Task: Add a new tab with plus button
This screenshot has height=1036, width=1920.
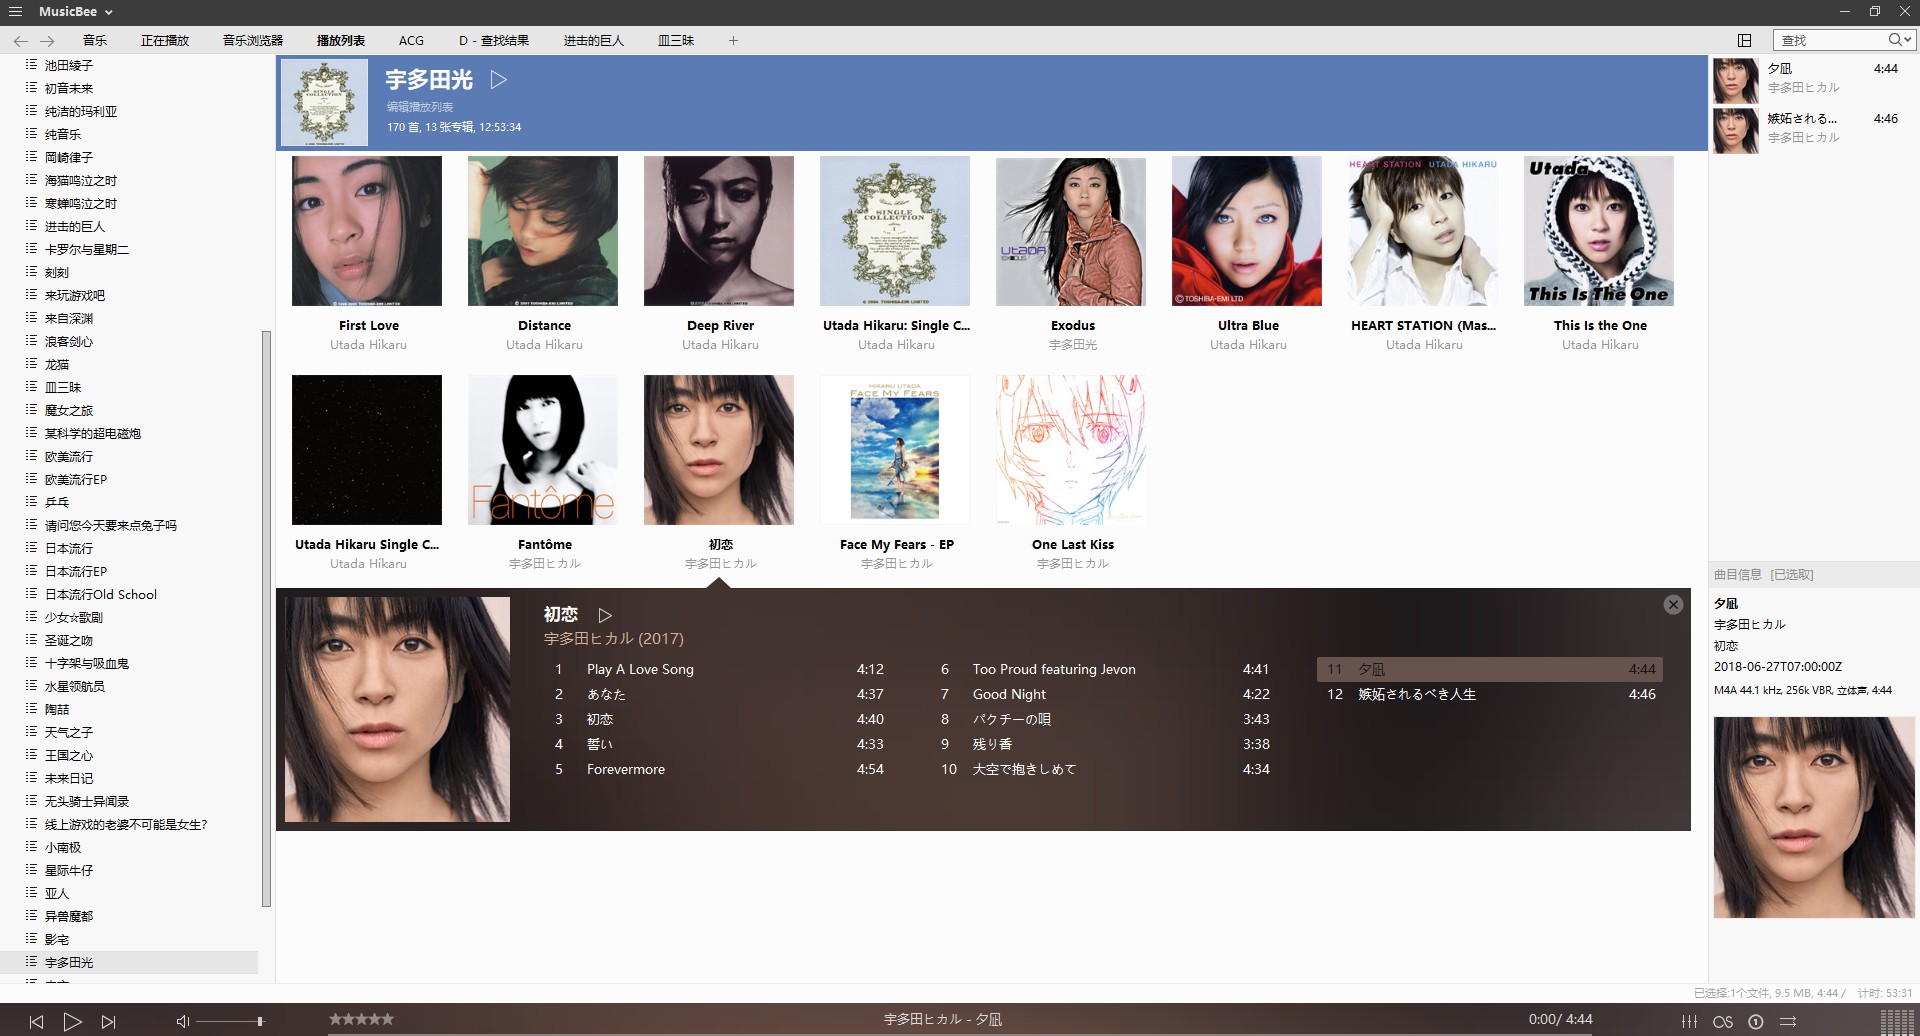Action: pyautogui.click(x=733, y=41)
